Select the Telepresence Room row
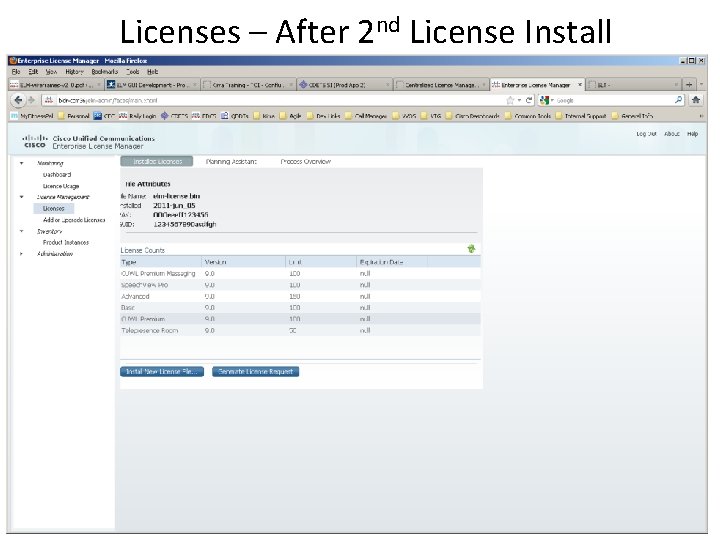720x540 pixels. (x=300, y=331)
